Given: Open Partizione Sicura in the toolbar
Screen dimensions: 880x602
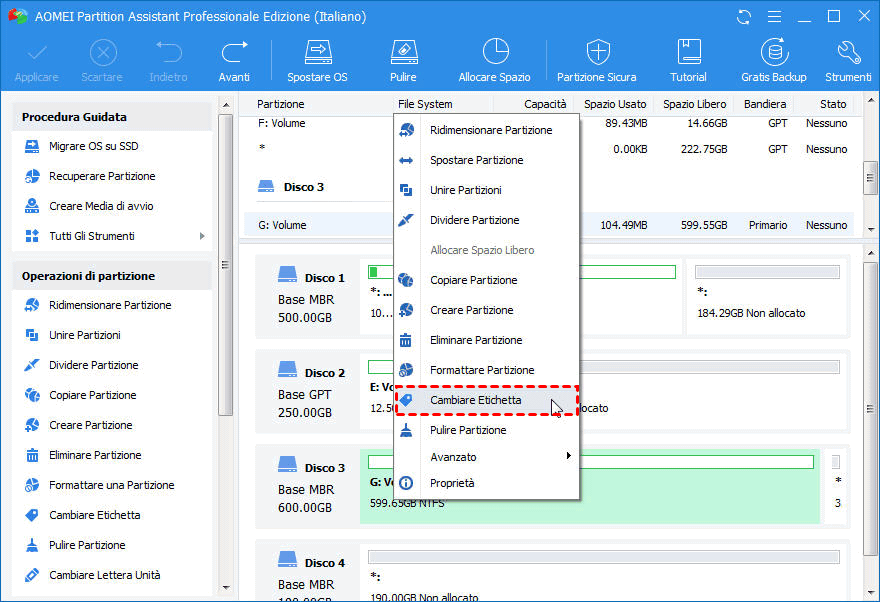Looking at the screenshot, I should pos(597,61).
